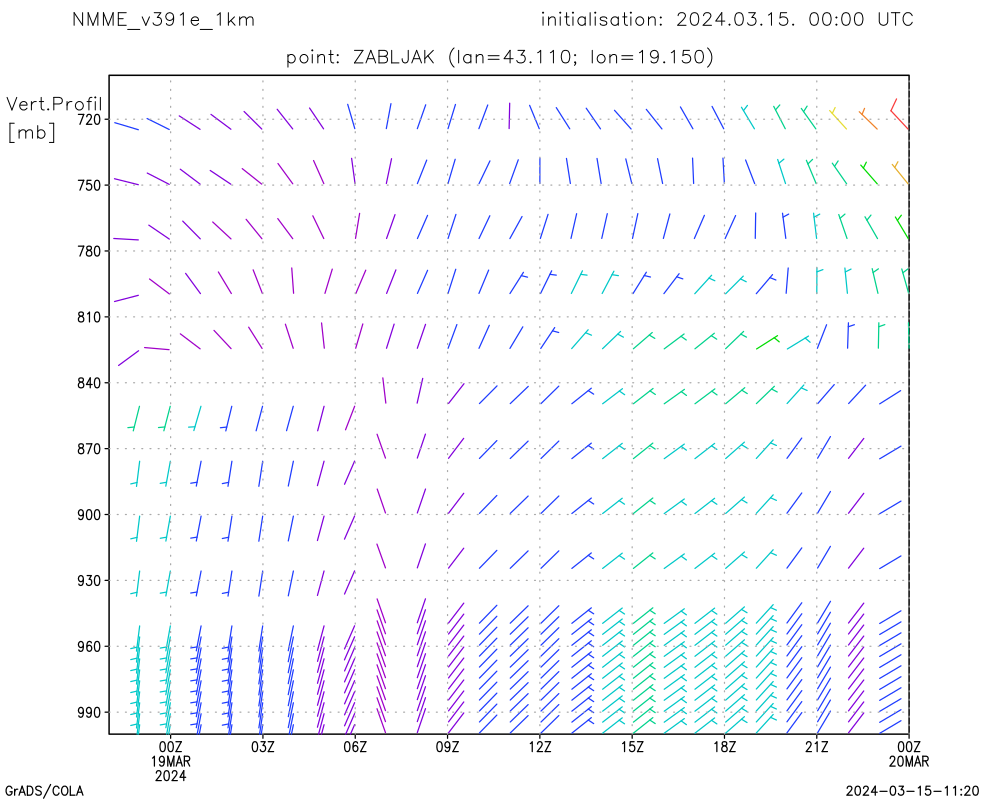Click the 750 pressure level label
The width and height of the screenshot is (1000, 800).
[89, 185]
